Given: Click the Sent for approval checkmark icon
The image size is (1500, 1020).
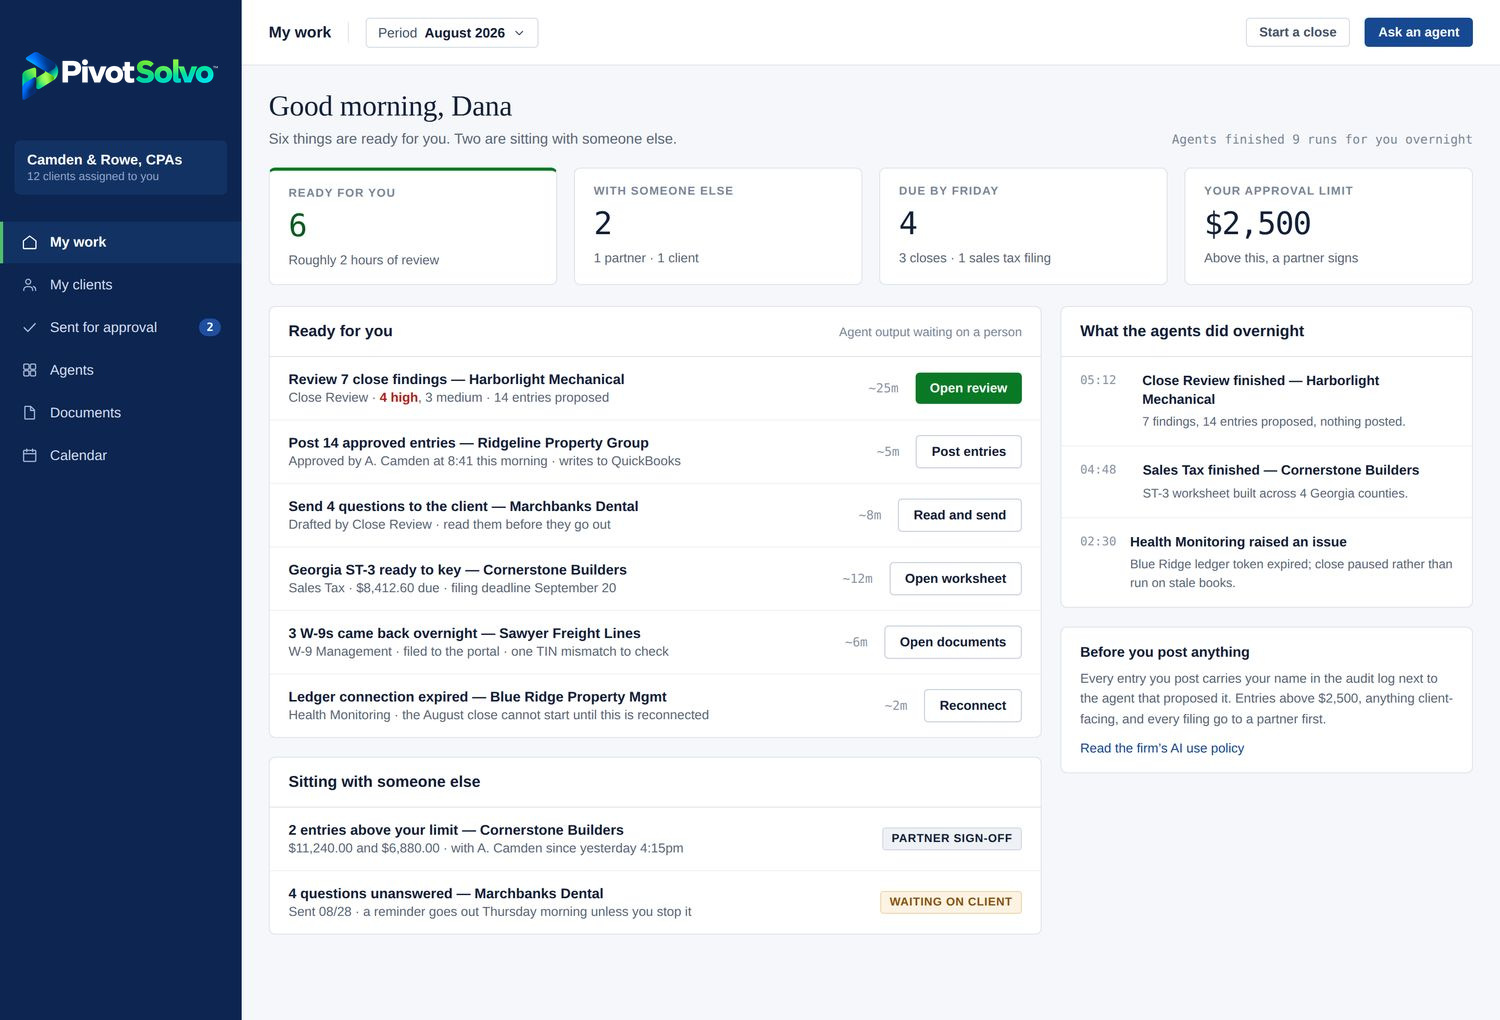Looking at the screenshot, I should 30,327.
